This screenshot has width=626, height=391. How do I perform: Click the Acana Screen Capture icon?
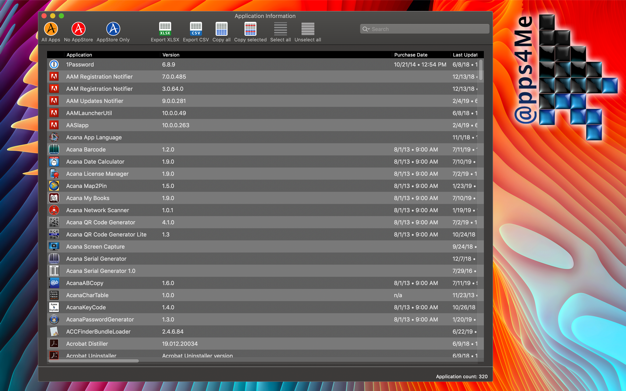(54, 246)
